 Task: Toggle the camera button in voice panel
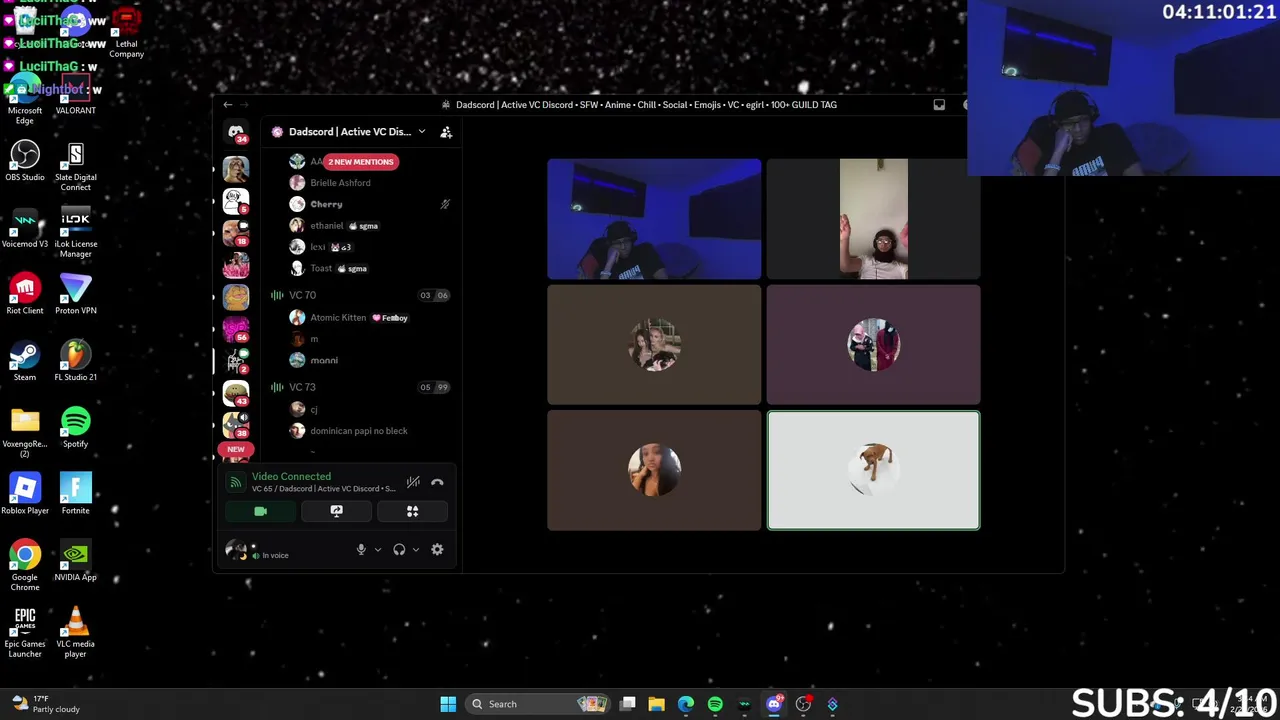click(x=260, y=511)
